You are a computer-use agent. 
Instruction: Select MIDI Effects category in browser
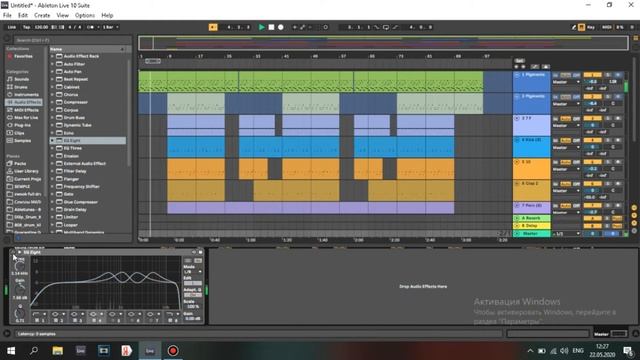23,110
